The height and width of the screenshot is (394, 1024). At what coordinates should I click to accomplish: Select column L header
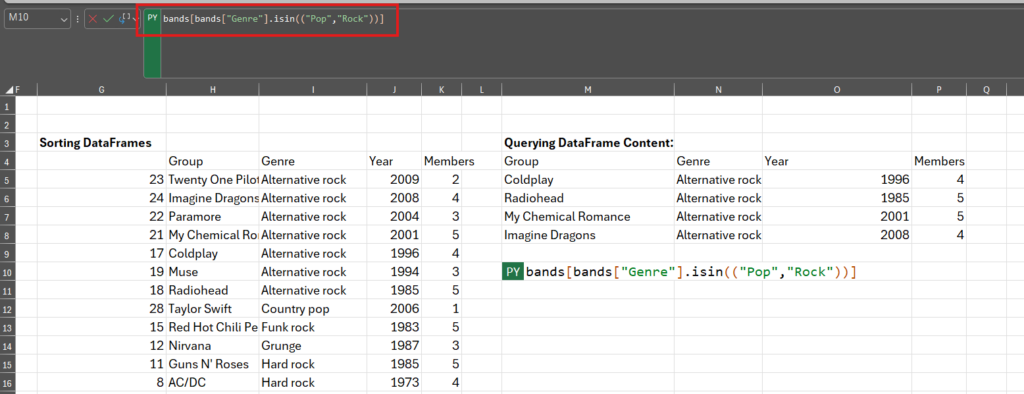click(481, 90)
